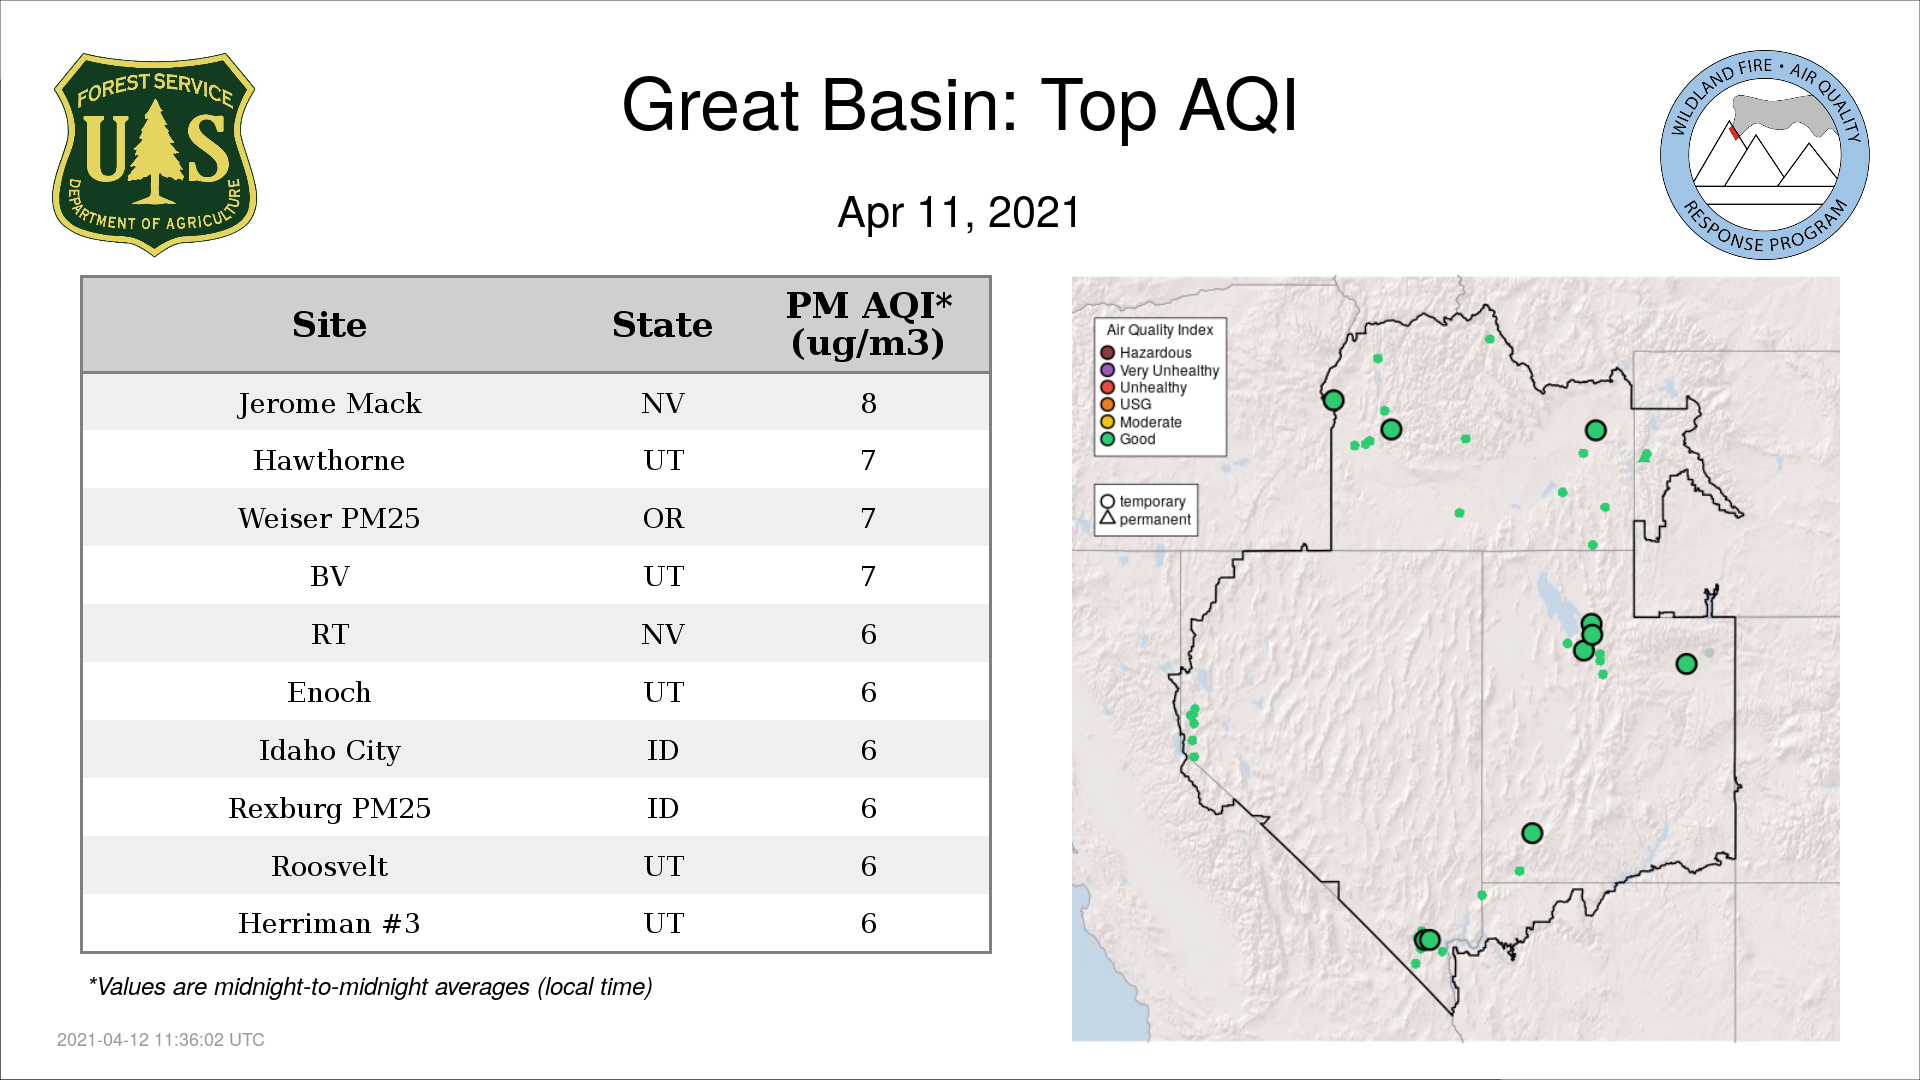Click the 'Air Quality Index' legend title
Screen dimensions: 1920x1080
tap(1160, 330)
